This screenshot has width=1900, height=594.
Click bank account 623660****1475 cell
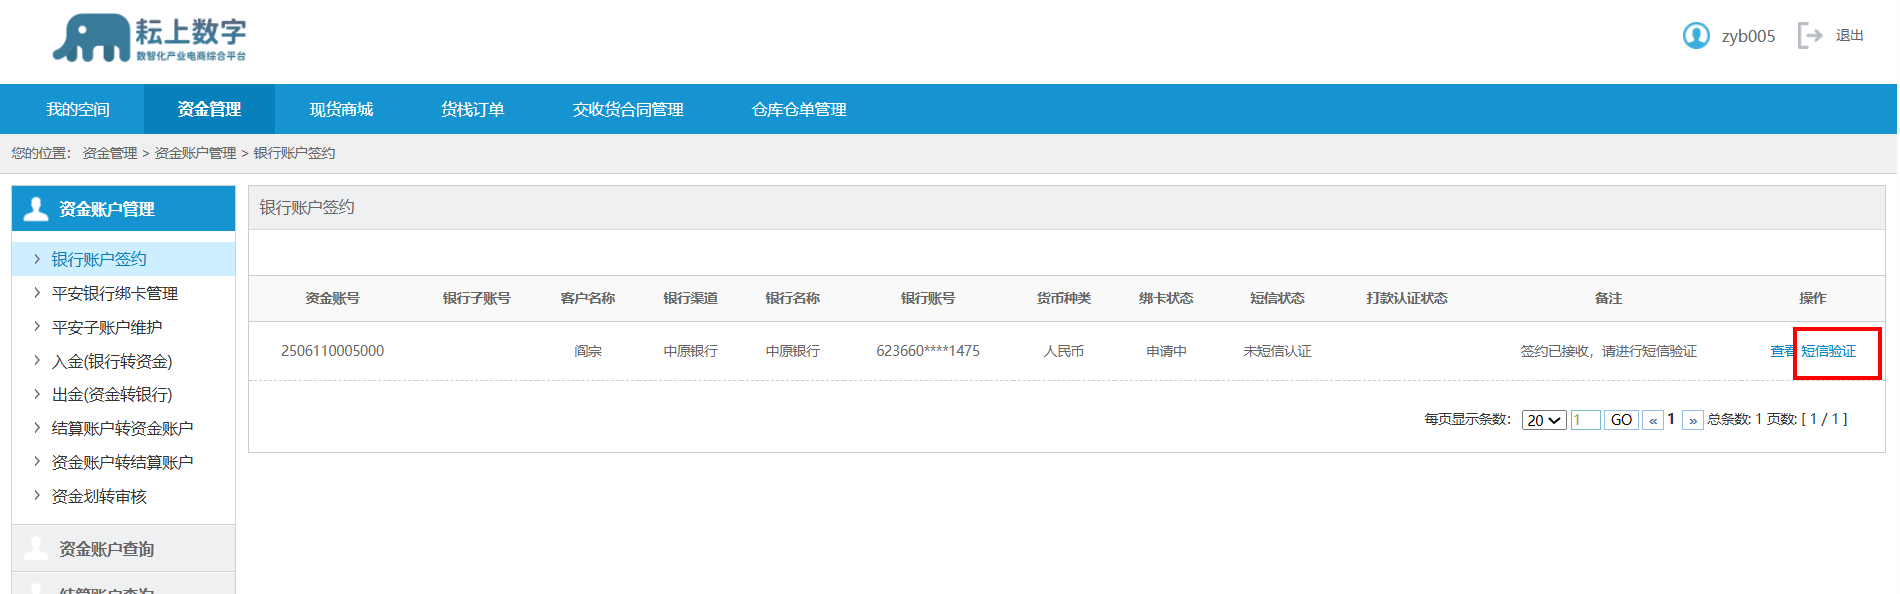coord(928,351)
